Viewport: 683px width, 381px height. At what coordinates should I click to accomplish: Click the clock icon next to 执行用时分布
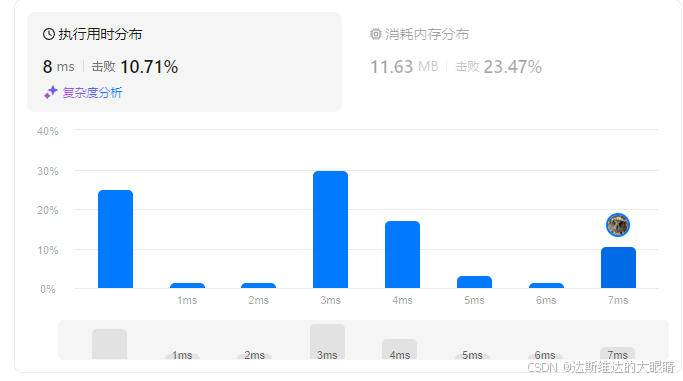point(49,34)
